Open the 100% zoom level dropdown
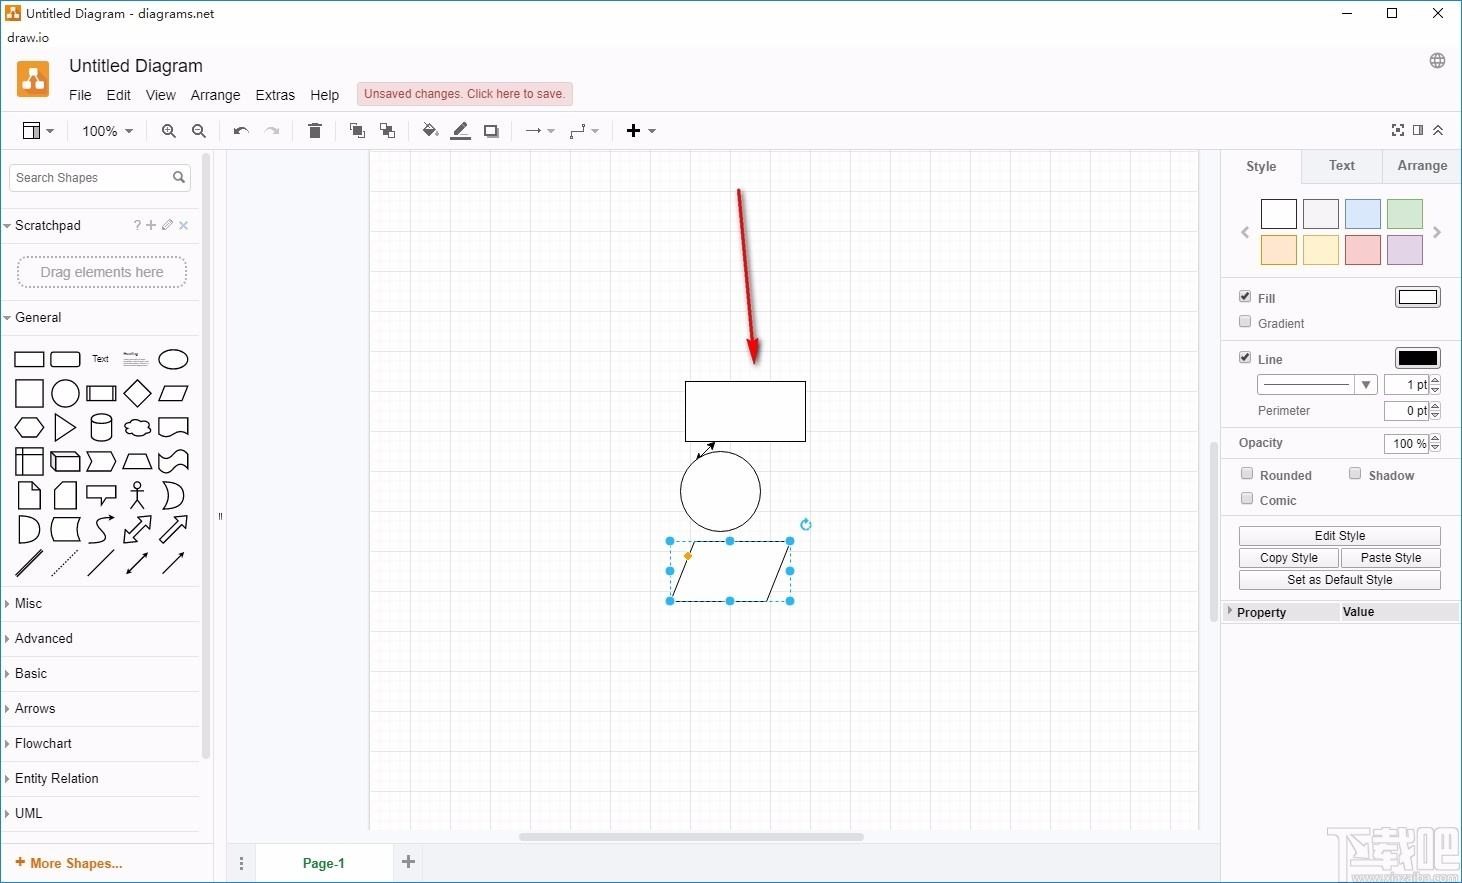 click(x=107, y=131)
